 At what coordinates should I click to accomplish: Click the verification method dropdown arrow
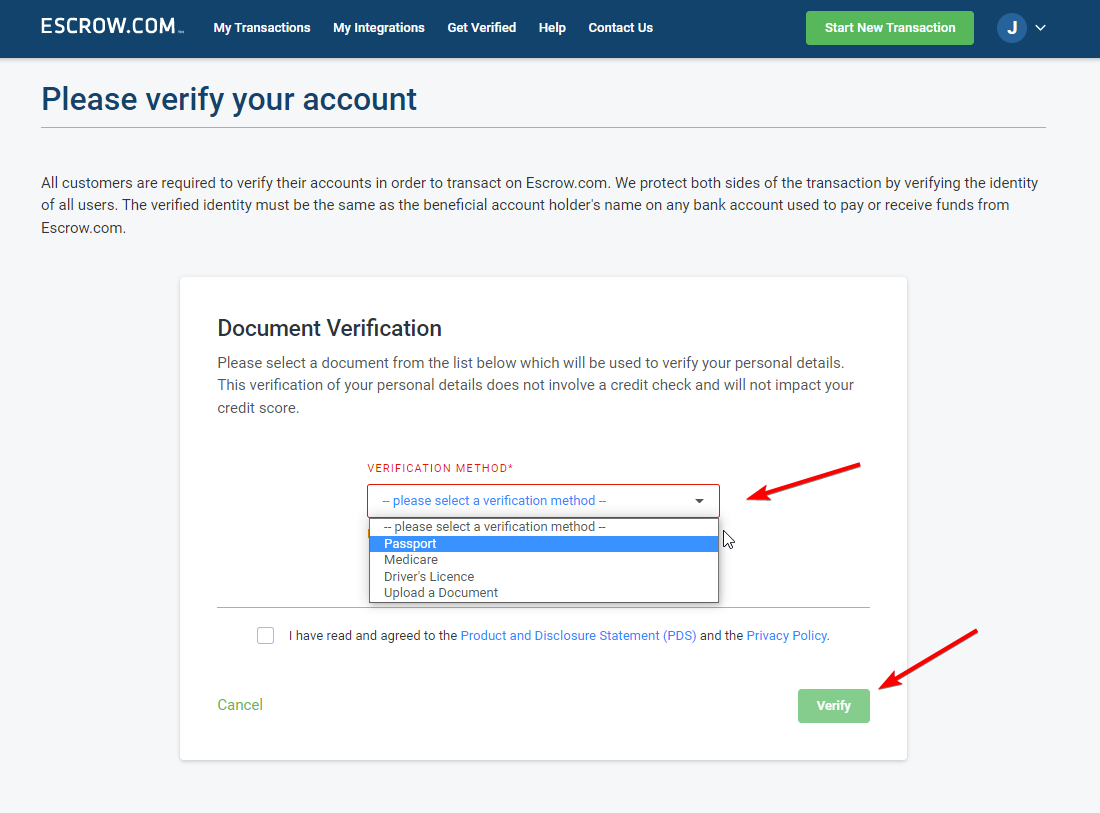[699, 501]
